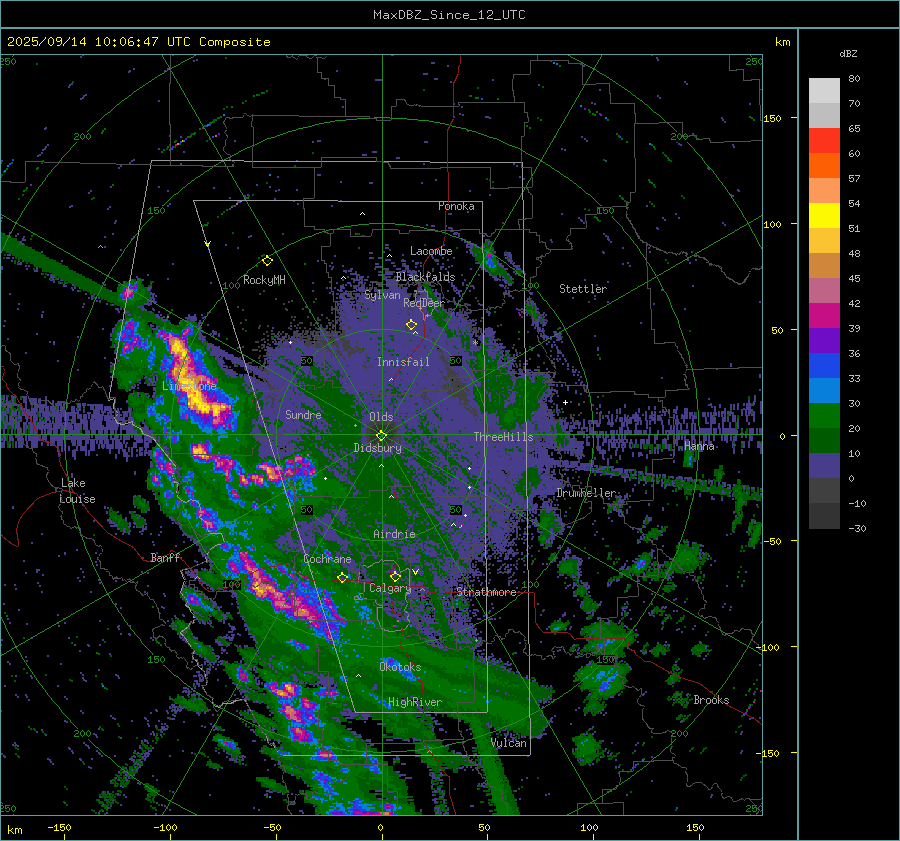This screenshot has height=841, width=900.
Task: Select the orange 57-60 dBZ legend swatch
Action: pos(824,166)
